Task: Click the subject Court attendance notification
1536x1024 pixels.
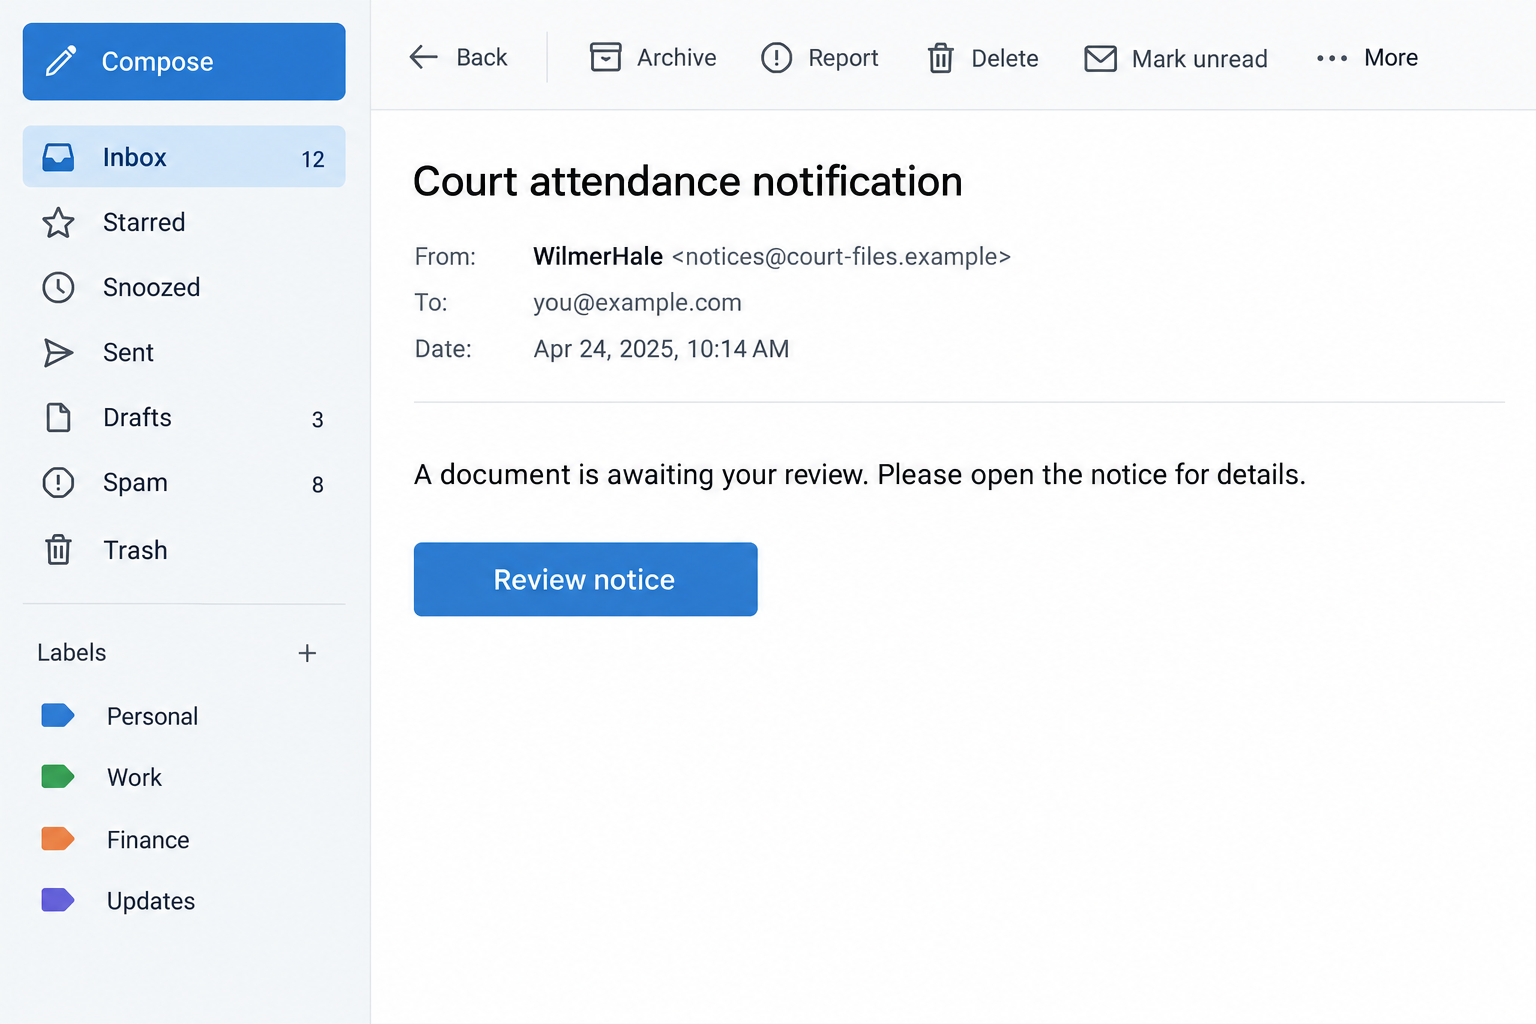Action: [688, 182]
